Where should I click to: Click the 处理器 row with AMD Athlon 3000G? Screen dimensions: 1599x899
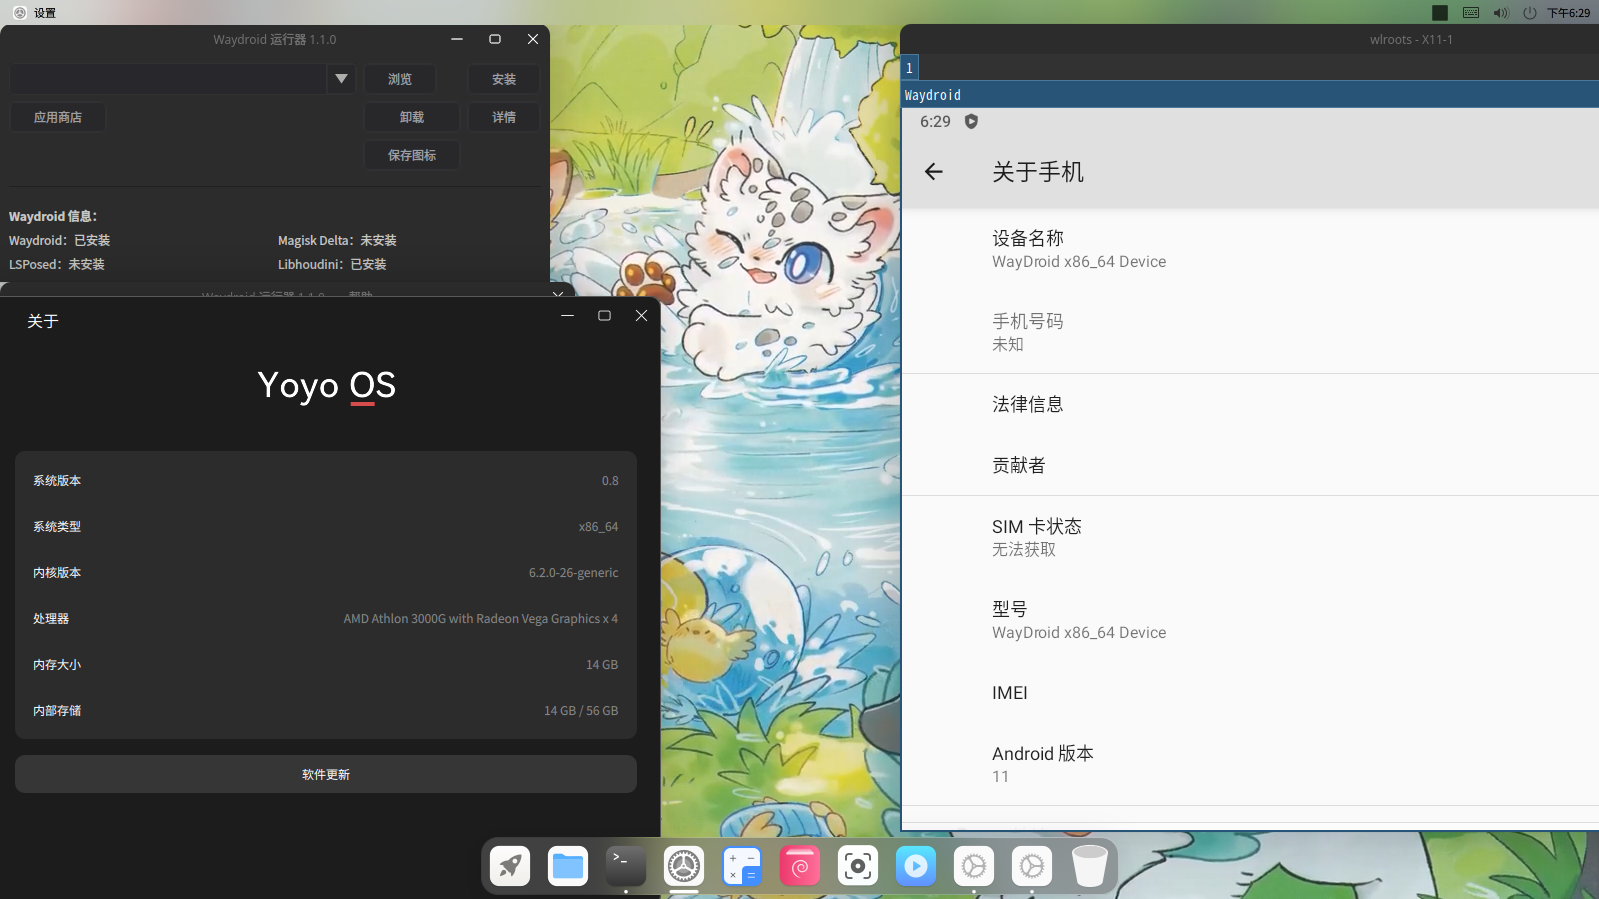tap(326, 619)
